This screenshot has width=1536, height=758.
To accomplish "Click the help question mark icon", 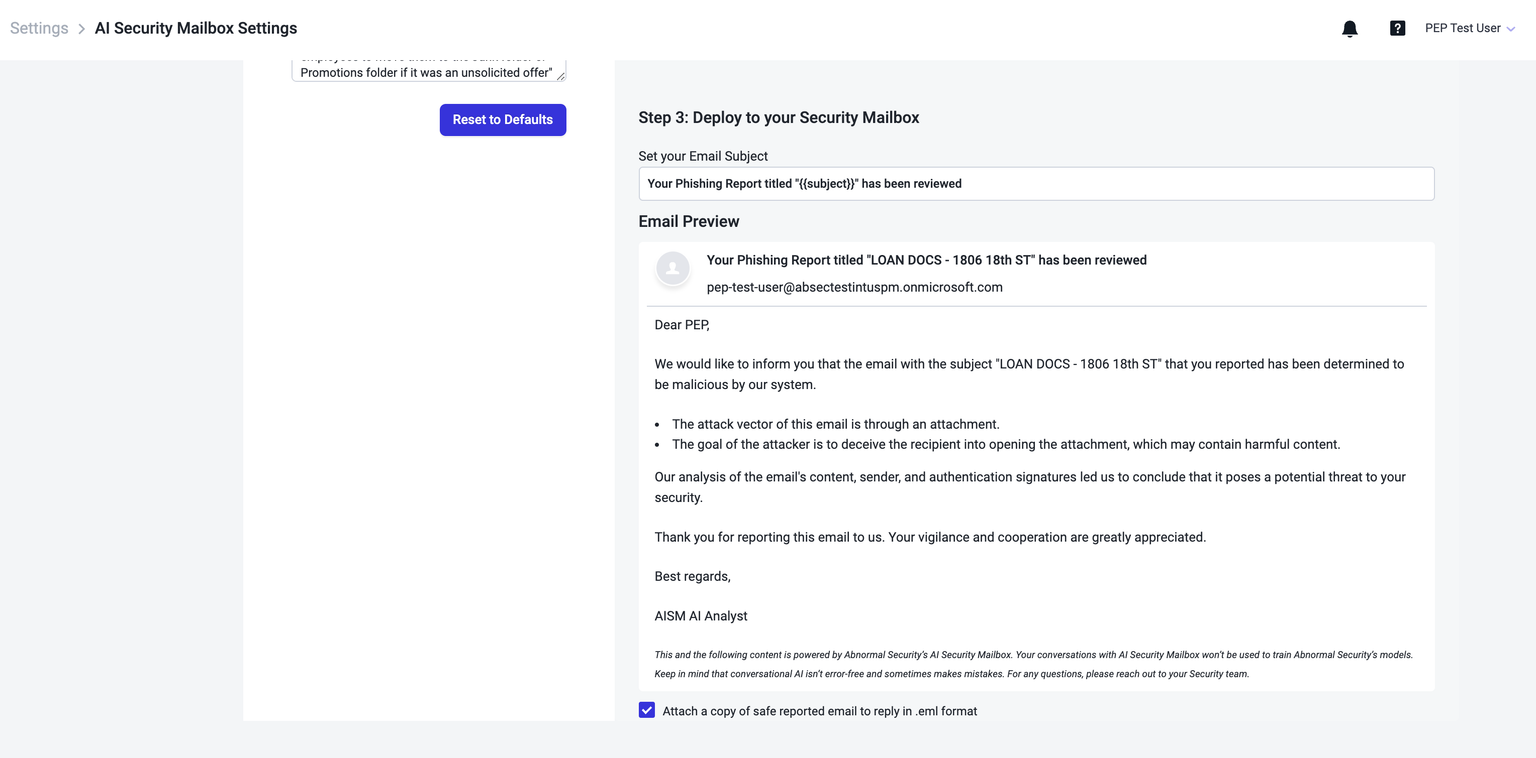I will click(x=1397, y=28).
